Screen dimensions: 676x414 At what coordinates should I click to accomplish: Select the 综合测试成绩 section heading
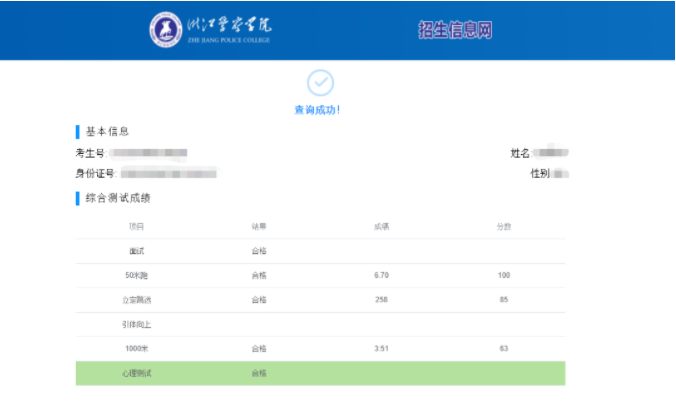pos(118,198)
